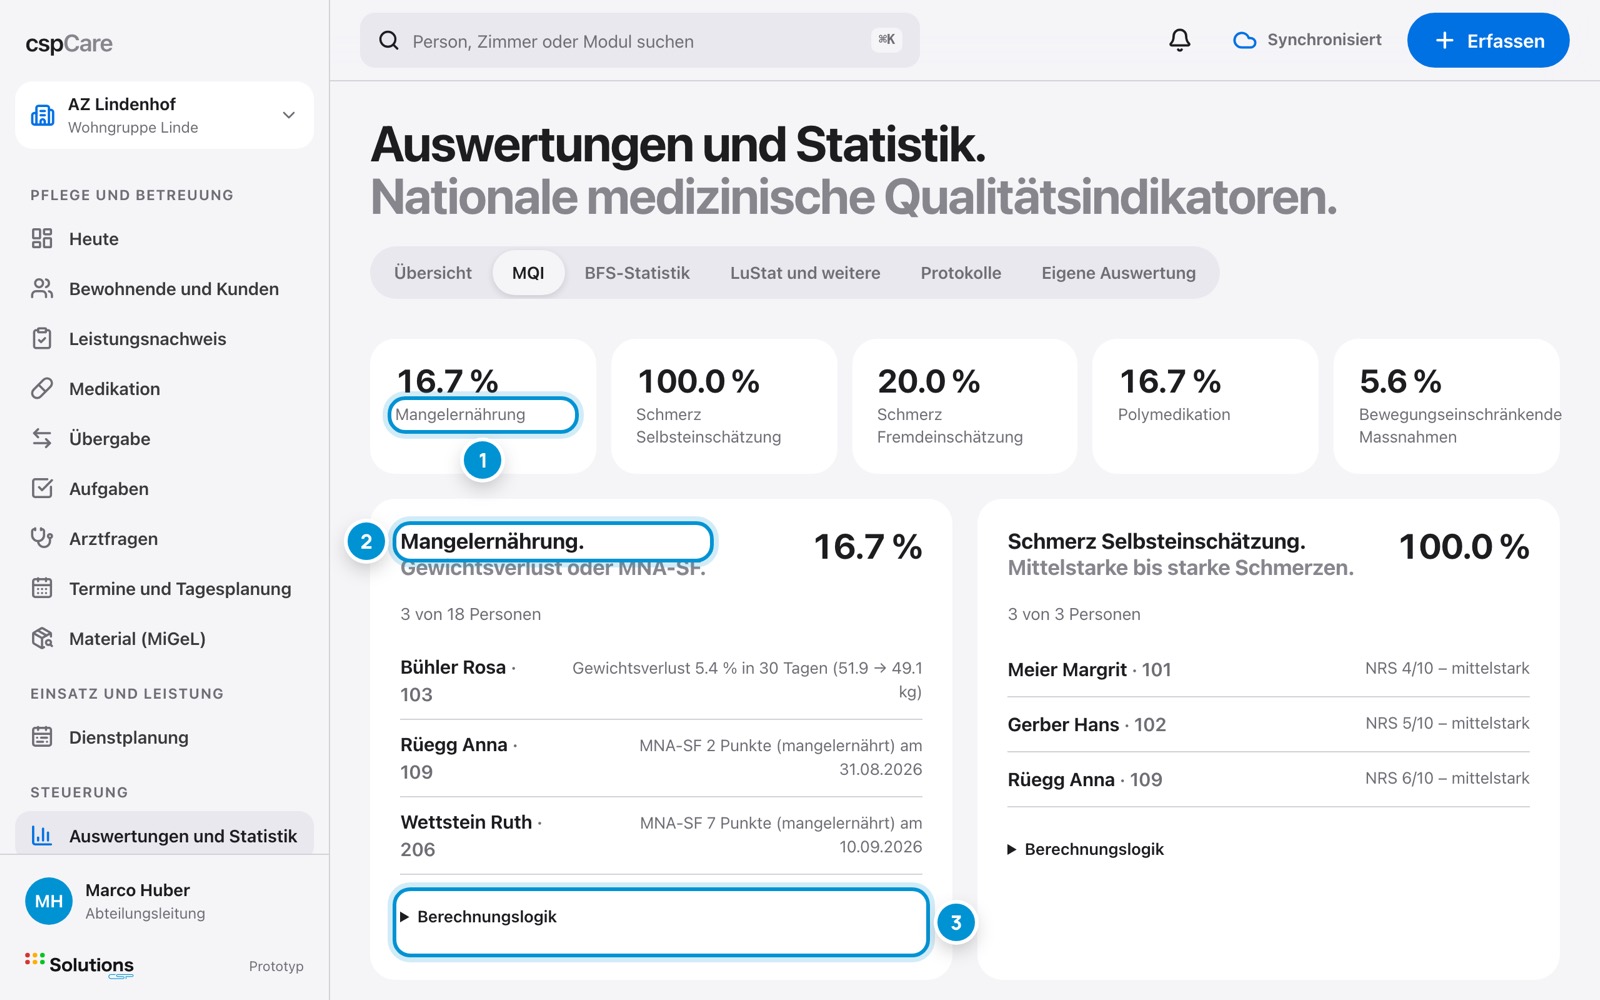The image size is (1600, 1000).
Task: Click the Prototyp label
Action: (276, 966)
